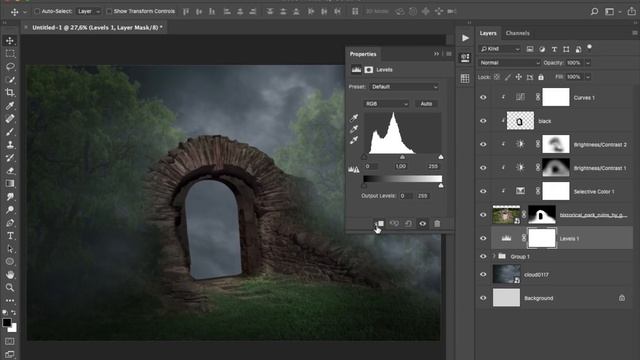The width and height of the screenshot is (640, 360).
Task: Hide the Background layer
Action: click(x=483, y=298)
